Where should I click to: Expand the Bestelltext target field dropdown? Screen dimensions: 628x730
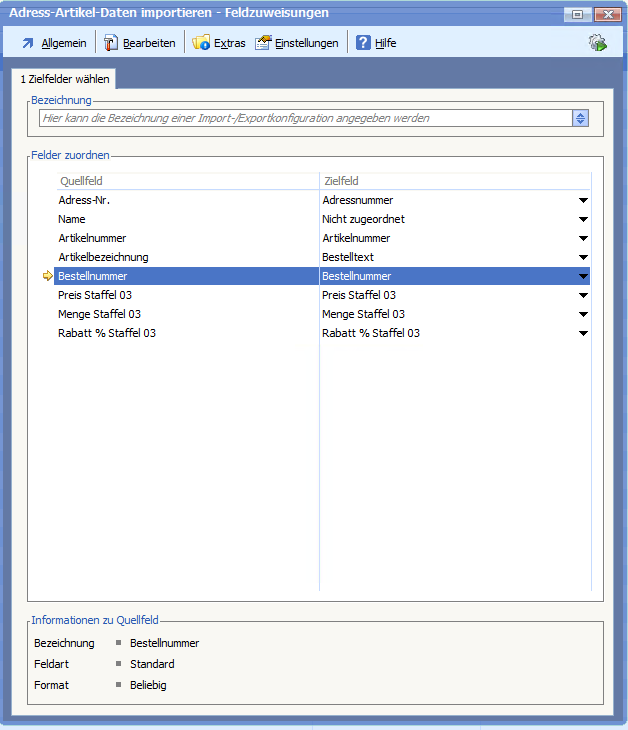tap(583, 257)
